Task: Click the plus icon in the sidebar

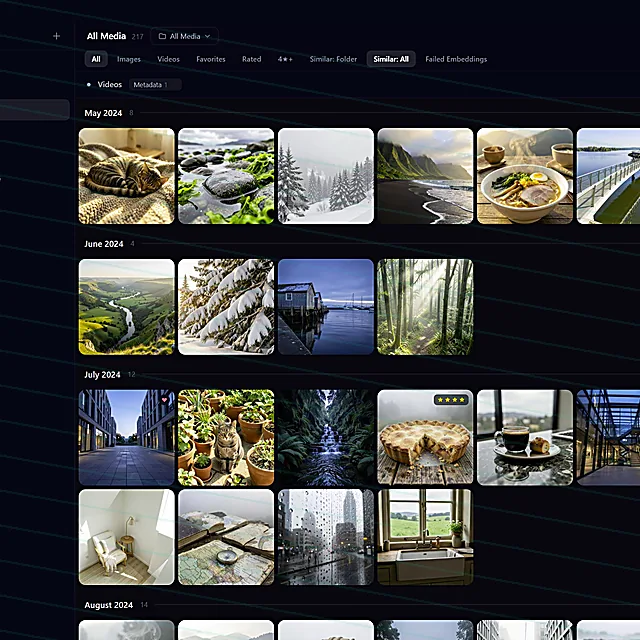Action: tap(56, 36)
